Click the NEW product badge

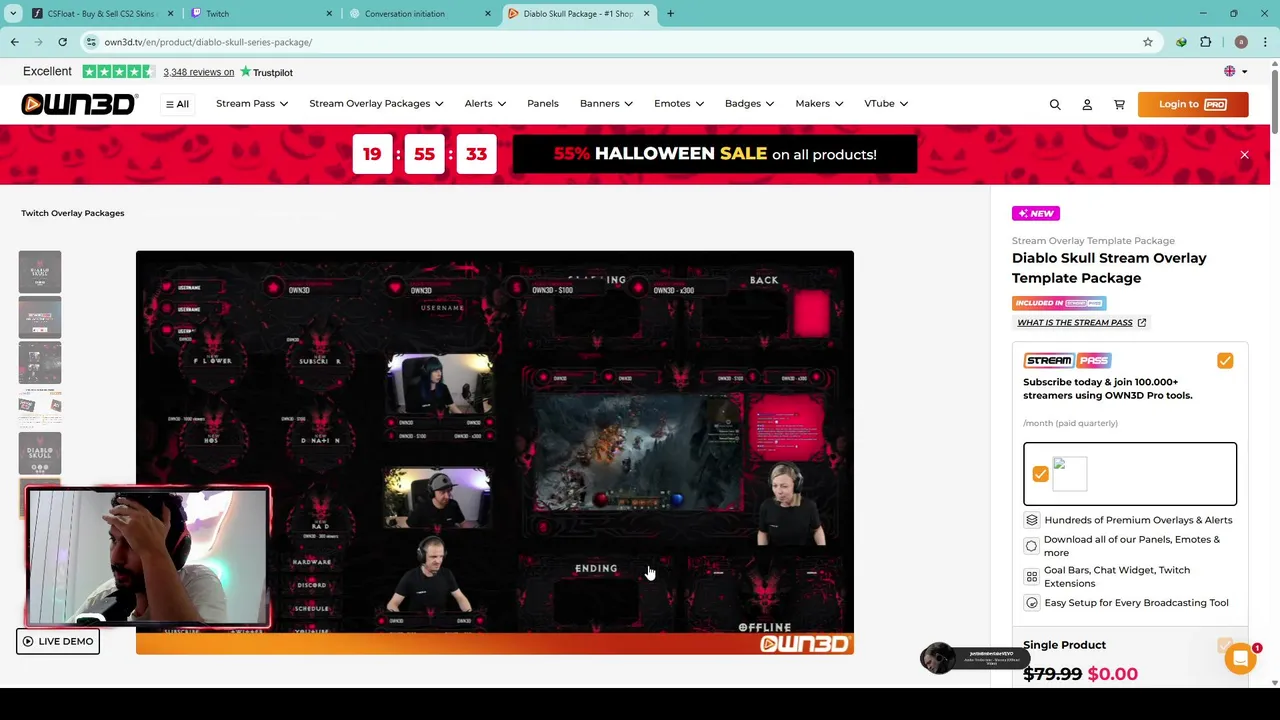1036,213
